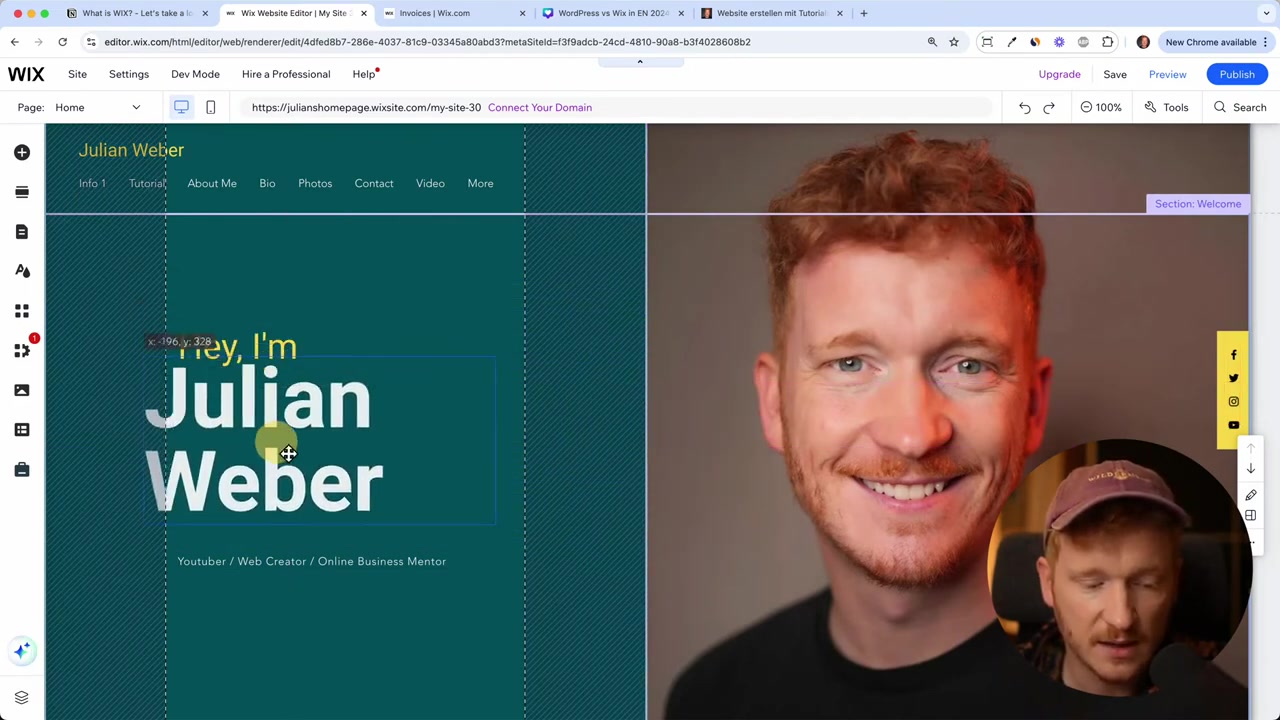Switch to mobile view
This screenshot has height=720, width=1280.
[210, 107]
